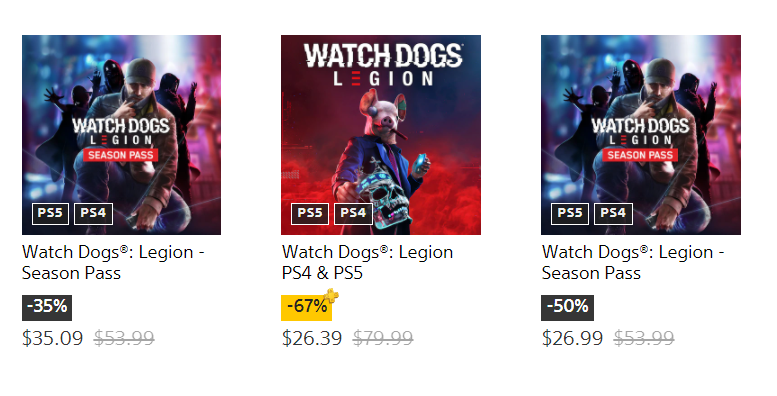
Task: Click the $26.39 sale price
Action: pyautogui.click(x=312, y=339)
